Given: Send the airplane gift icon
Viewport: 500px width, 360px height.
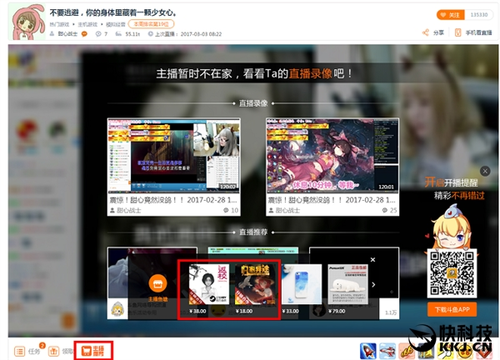Looking at the screenshot, I should point(387,351).
